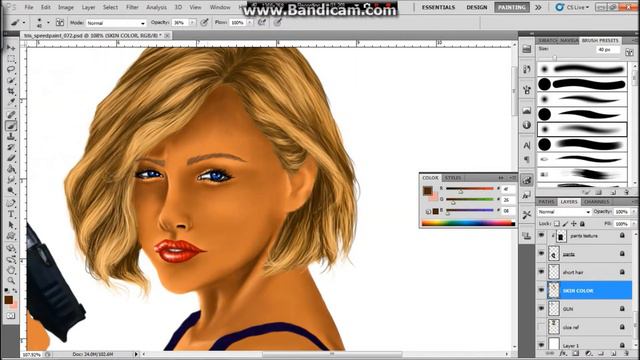Switch to the Styles tab
This screenshot has height=360, width=640.
point(453,178)
